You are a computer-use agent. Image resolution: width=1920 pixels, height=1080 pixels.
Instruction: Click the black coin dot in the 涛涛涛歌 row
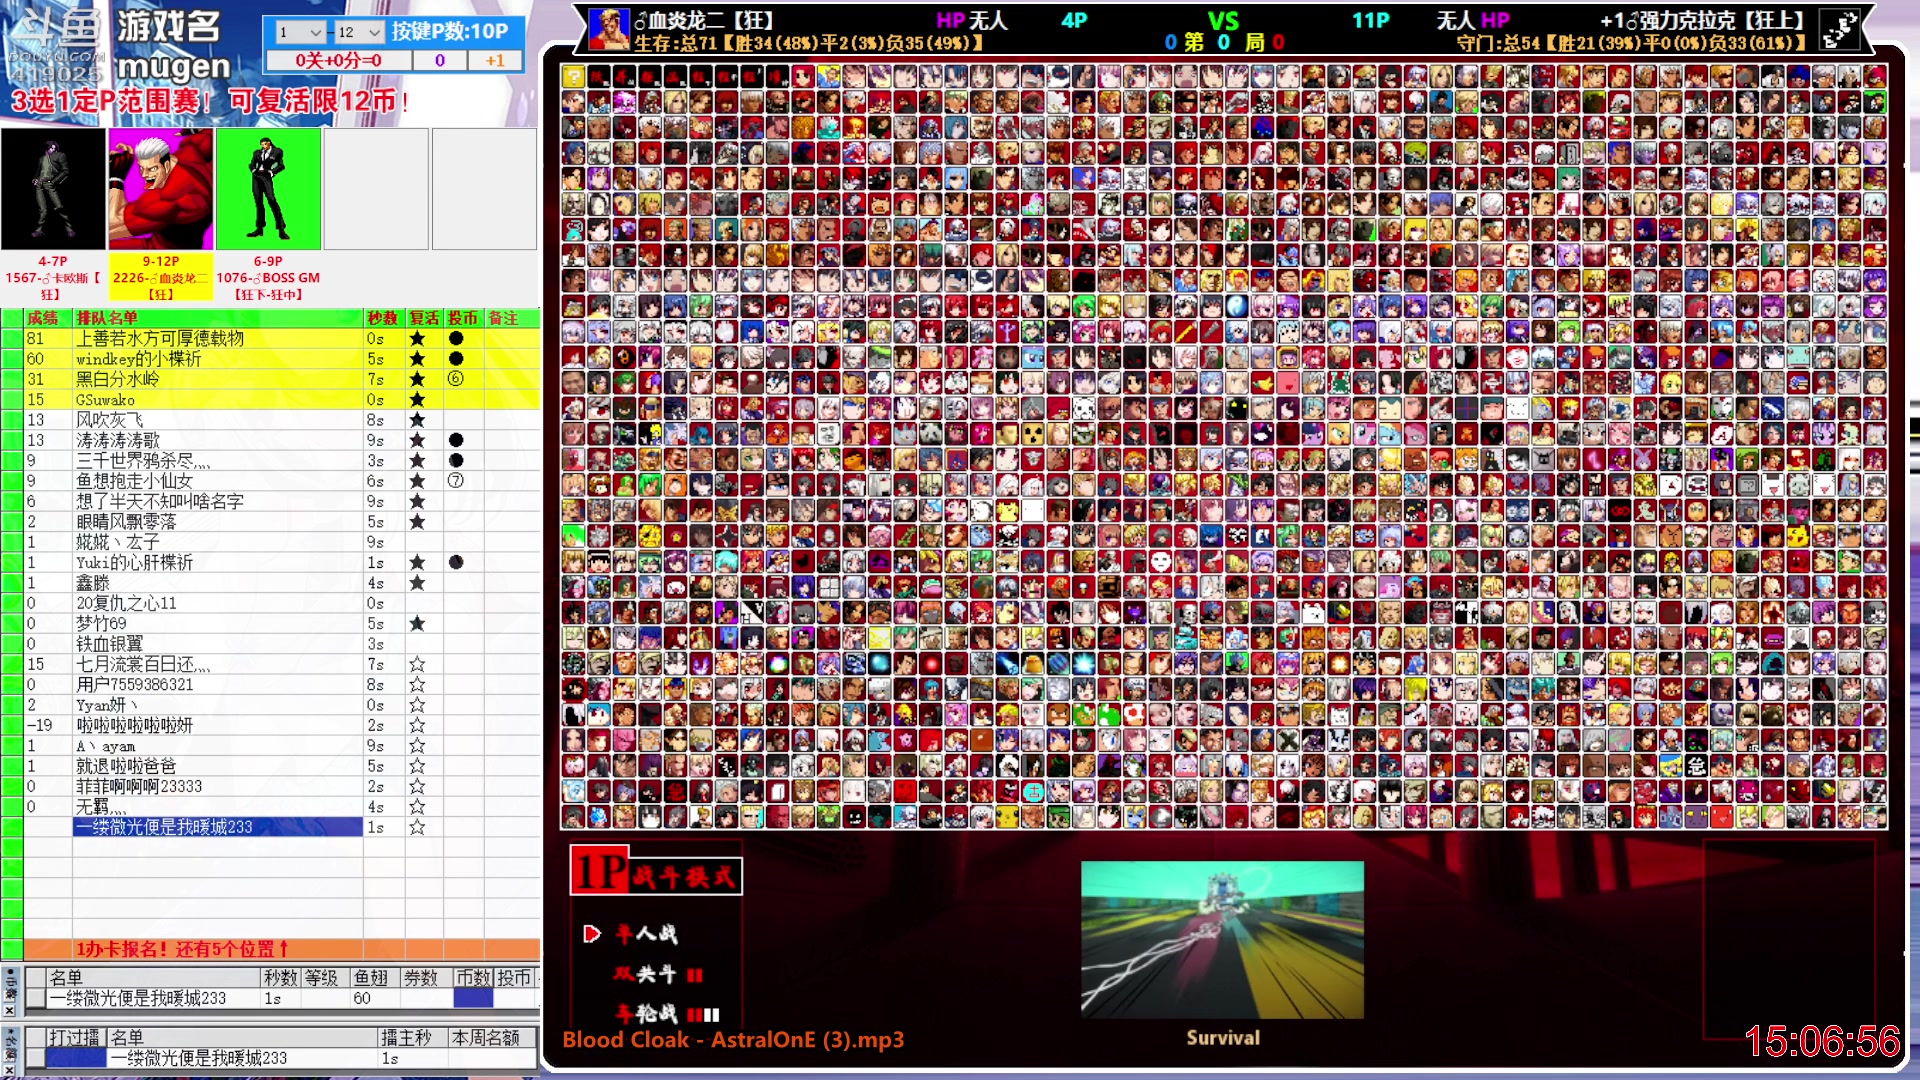tap(456, 440)
